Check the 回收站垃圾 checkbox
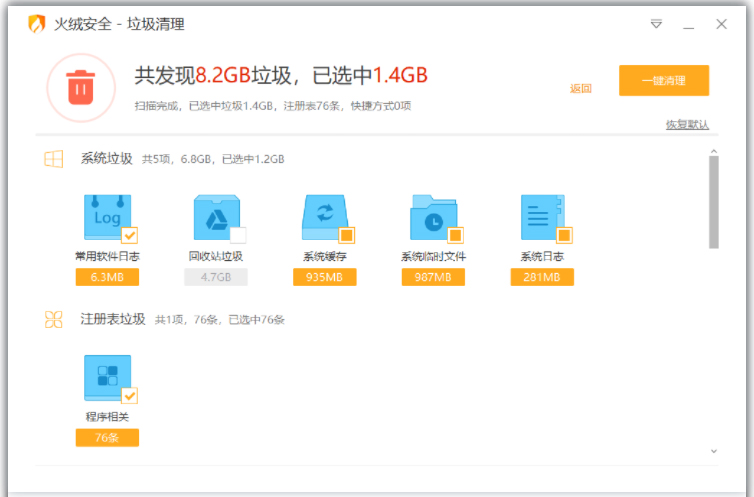754x497 pixels. click(238, 236)
